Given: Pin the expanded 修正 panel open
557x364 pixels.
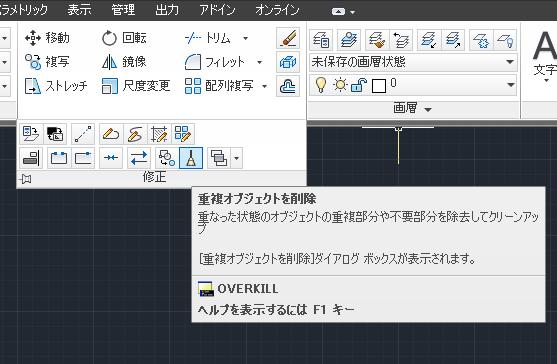Looking at the screenshot, I should (x=26, y=179).
